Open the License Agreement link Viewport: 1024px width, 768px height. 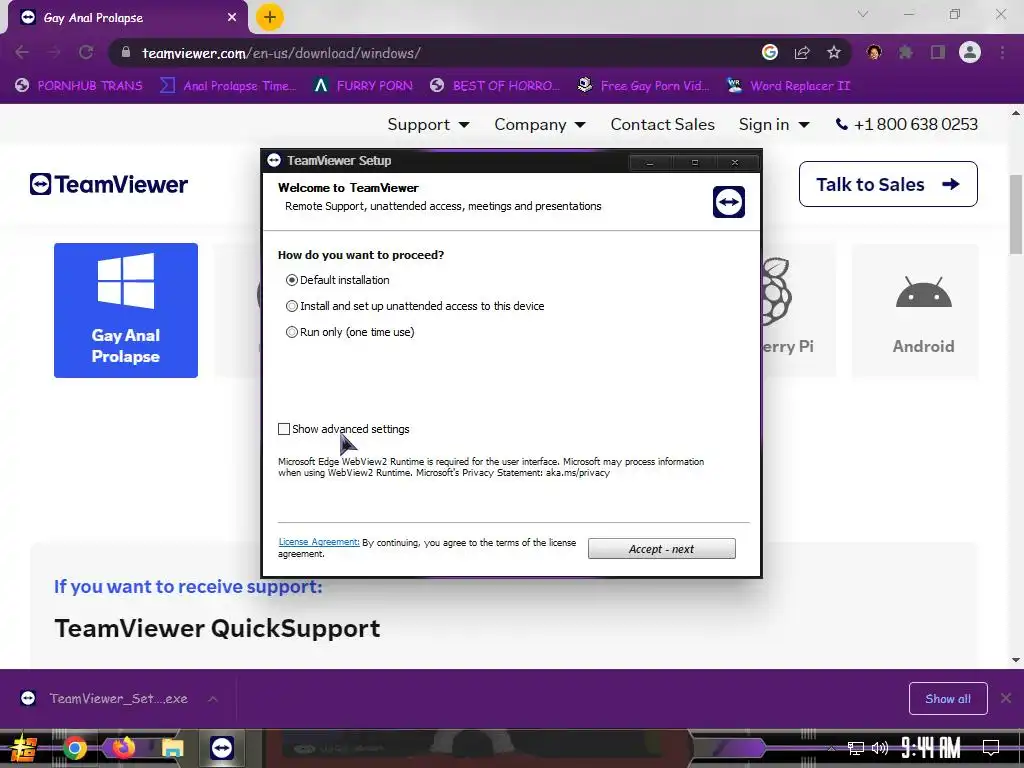pyautogui.click(x=319, y=542)
